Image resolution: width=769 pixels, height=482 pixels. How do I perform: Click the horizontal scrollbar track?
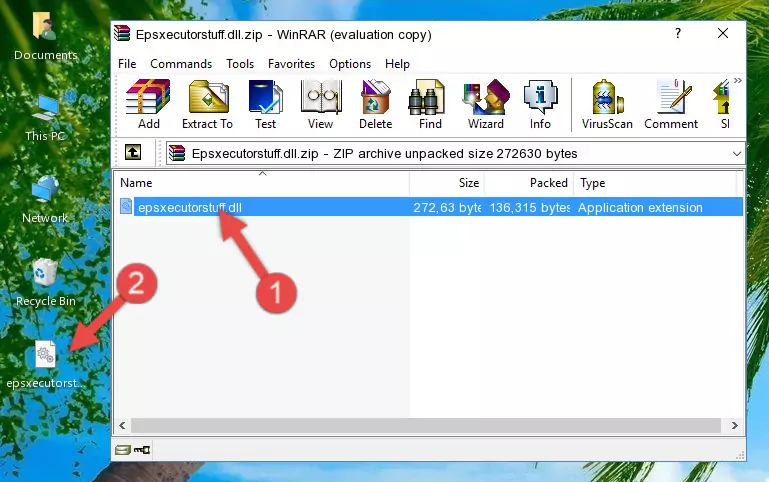(426, 426)
